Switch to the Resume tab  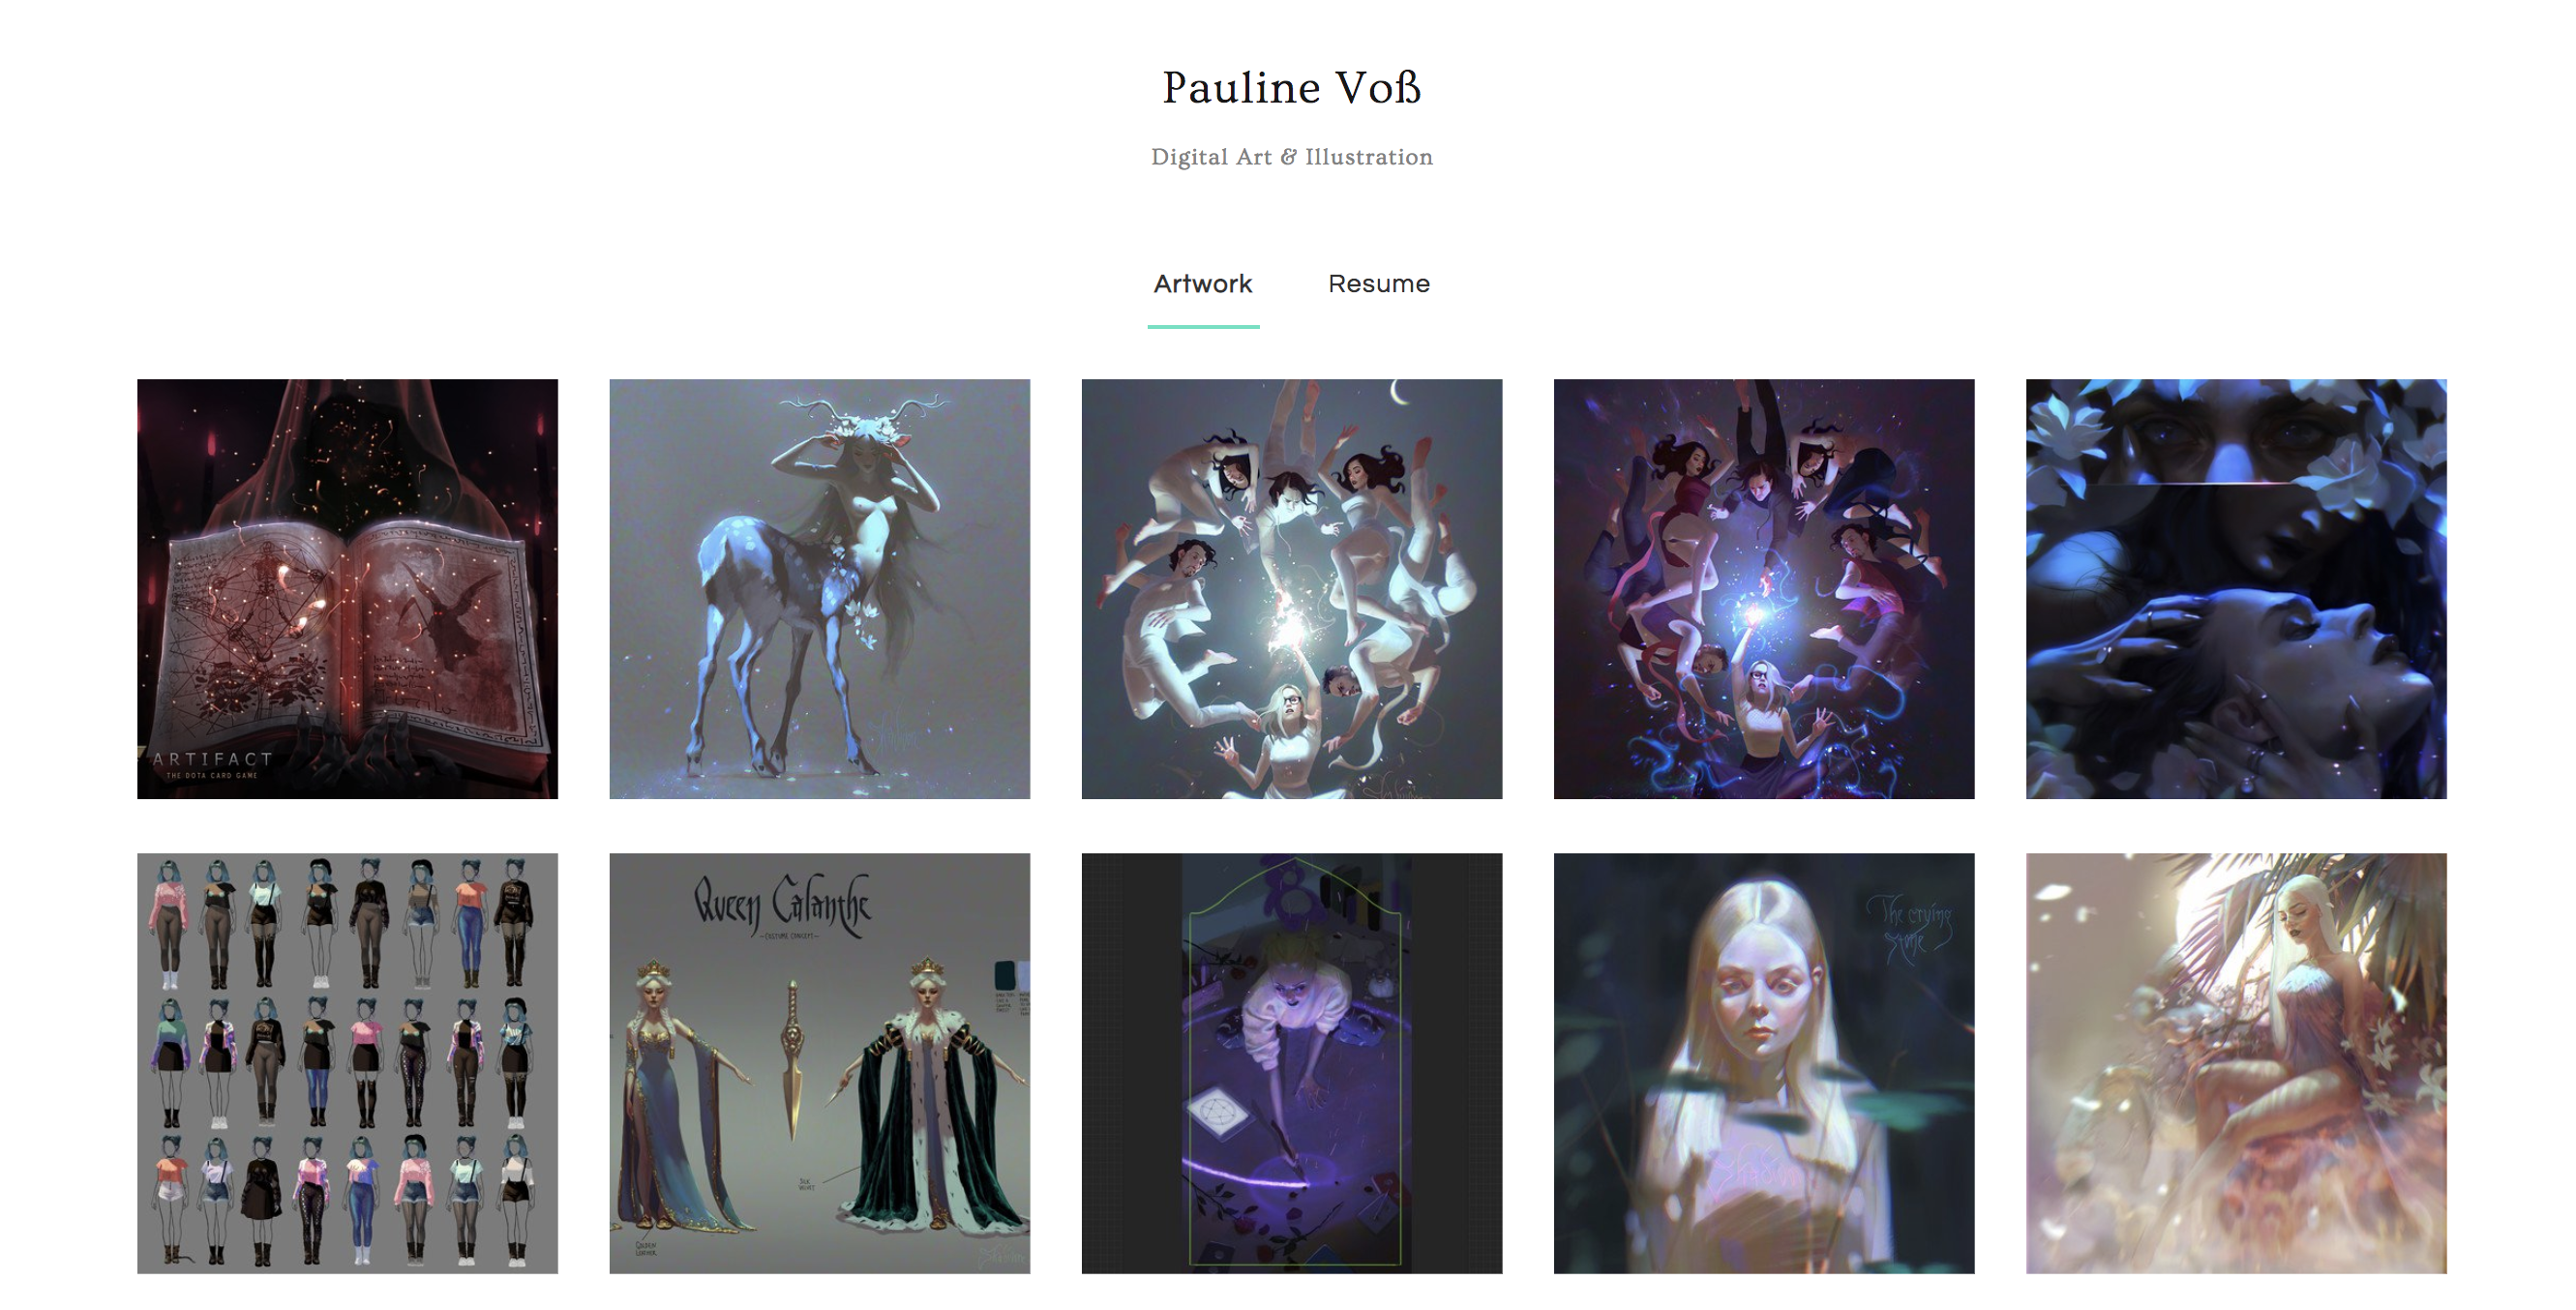click(1379, 284)
